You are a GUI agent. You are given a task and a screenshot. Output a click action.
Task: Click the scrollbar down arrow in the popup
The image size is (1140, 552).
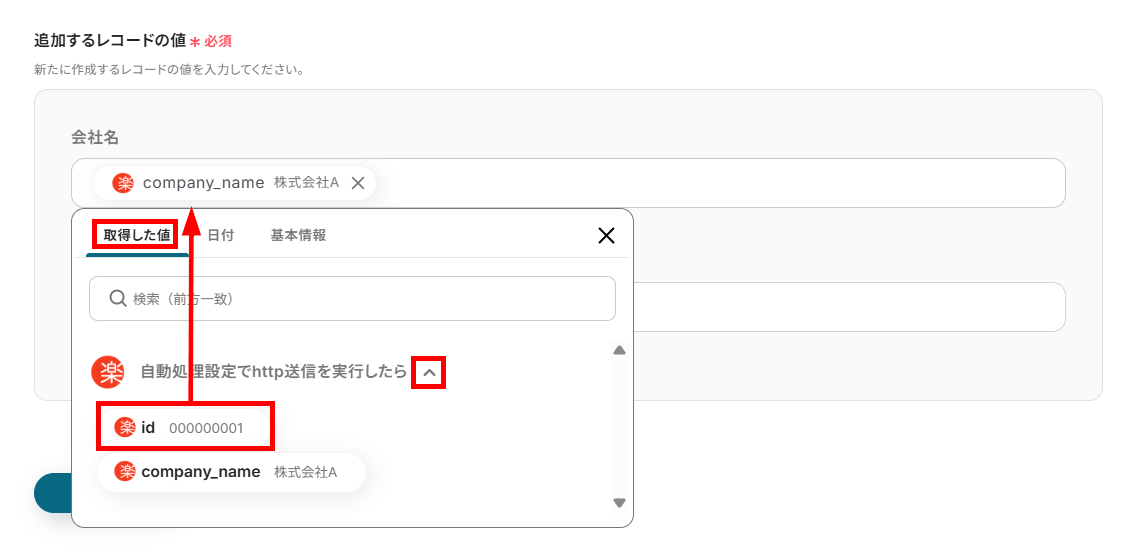click(619, 503)
